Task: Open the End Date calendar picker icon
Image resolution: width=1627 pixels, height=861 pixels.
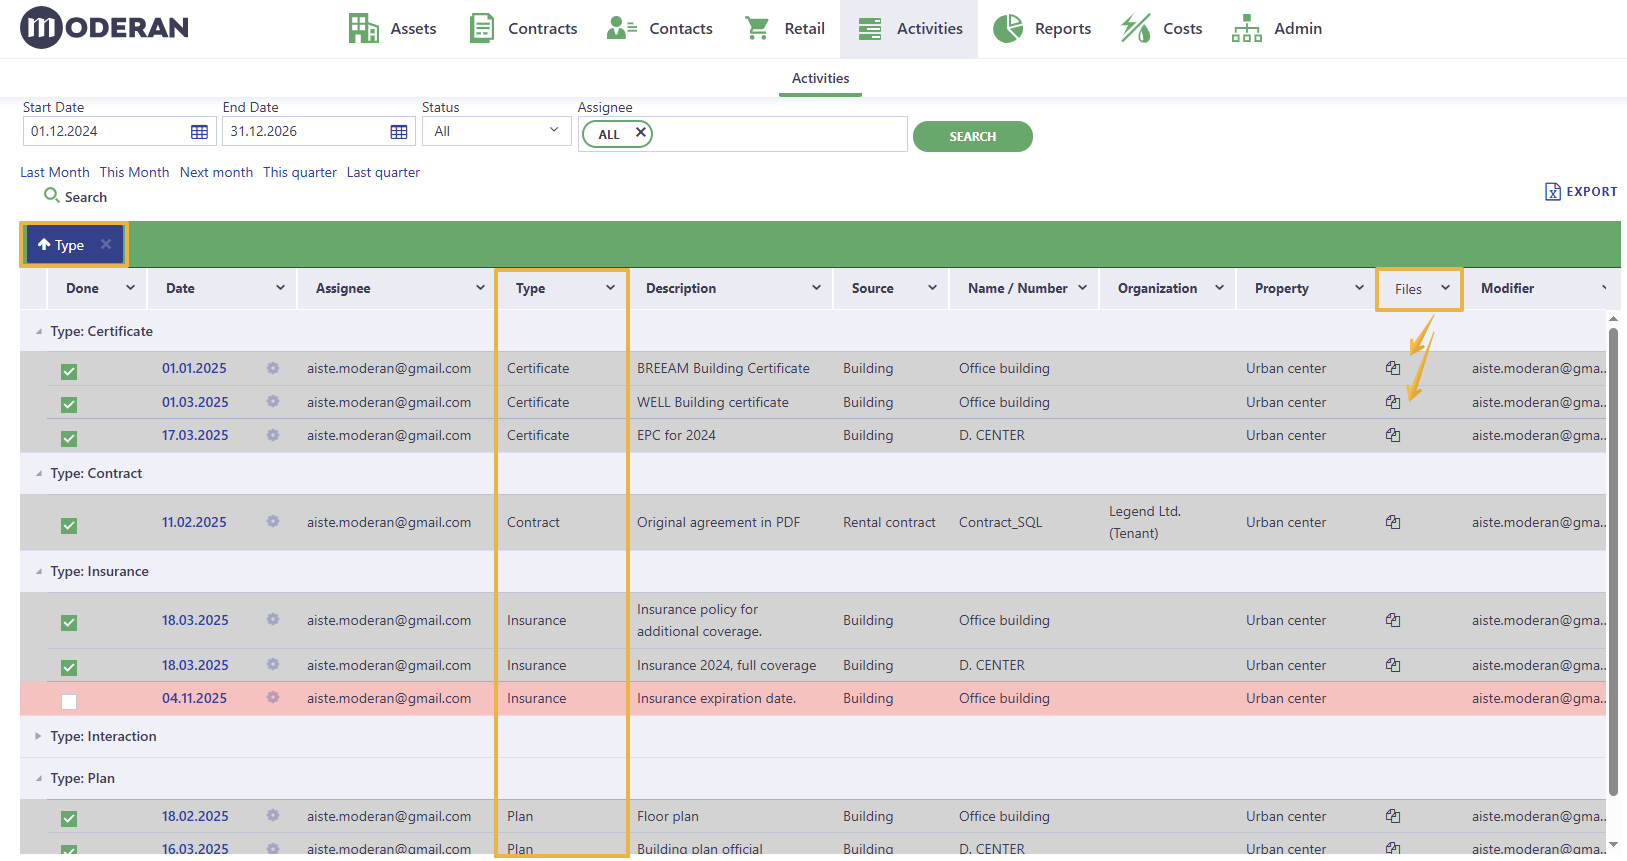Action: (399, 132)
